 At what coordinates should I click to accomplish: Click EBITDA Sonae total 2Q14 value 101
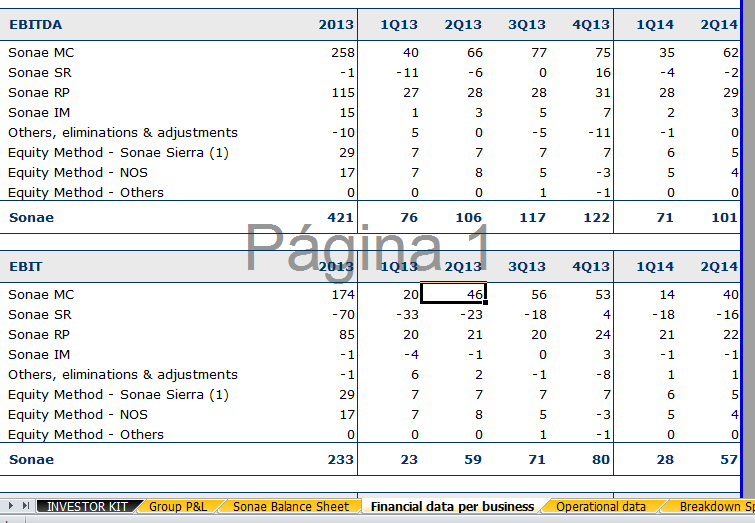coord(724,218)
